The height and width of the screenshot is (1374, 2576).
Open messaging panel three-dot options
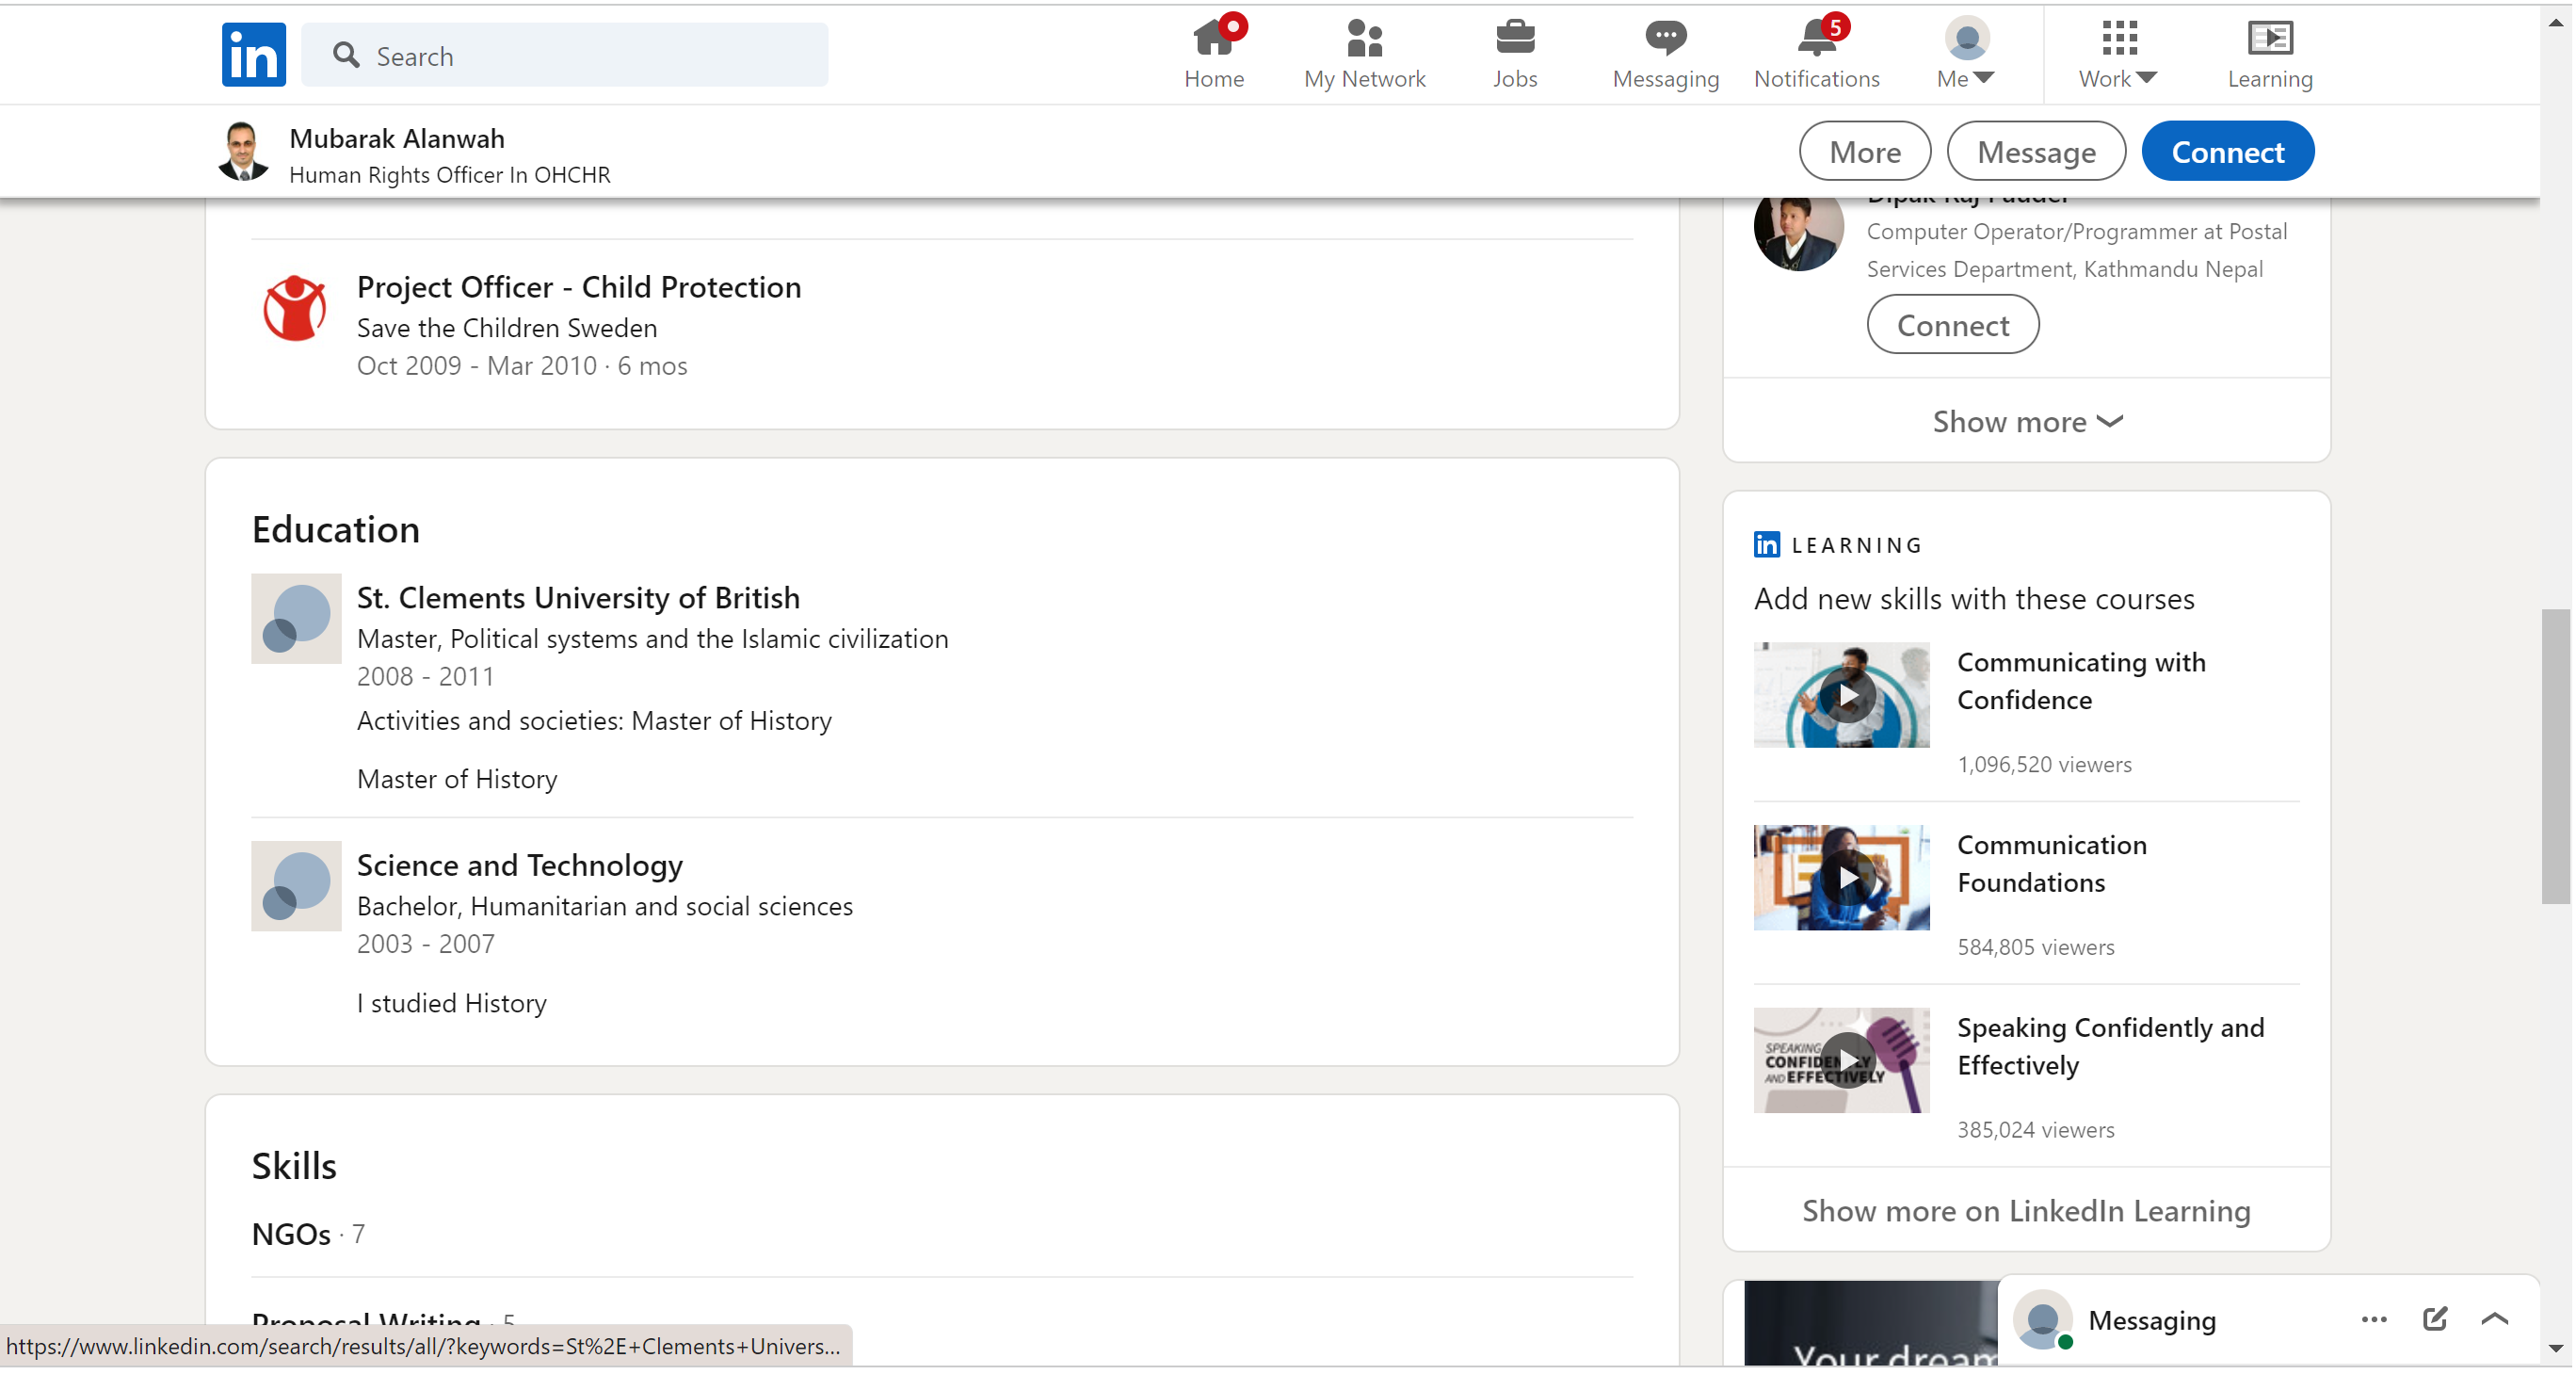click(x=2373, y=1319)
